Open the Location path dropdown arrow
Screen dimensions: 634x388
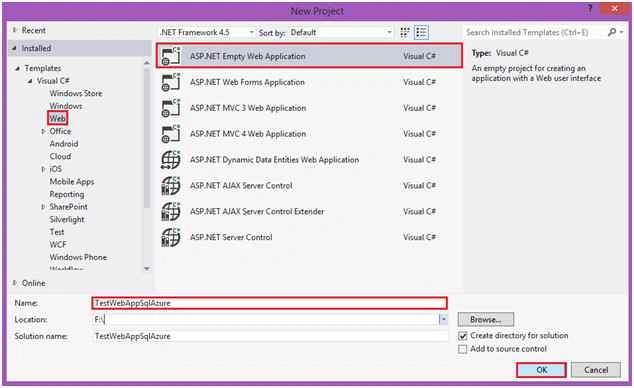(443, 319)
